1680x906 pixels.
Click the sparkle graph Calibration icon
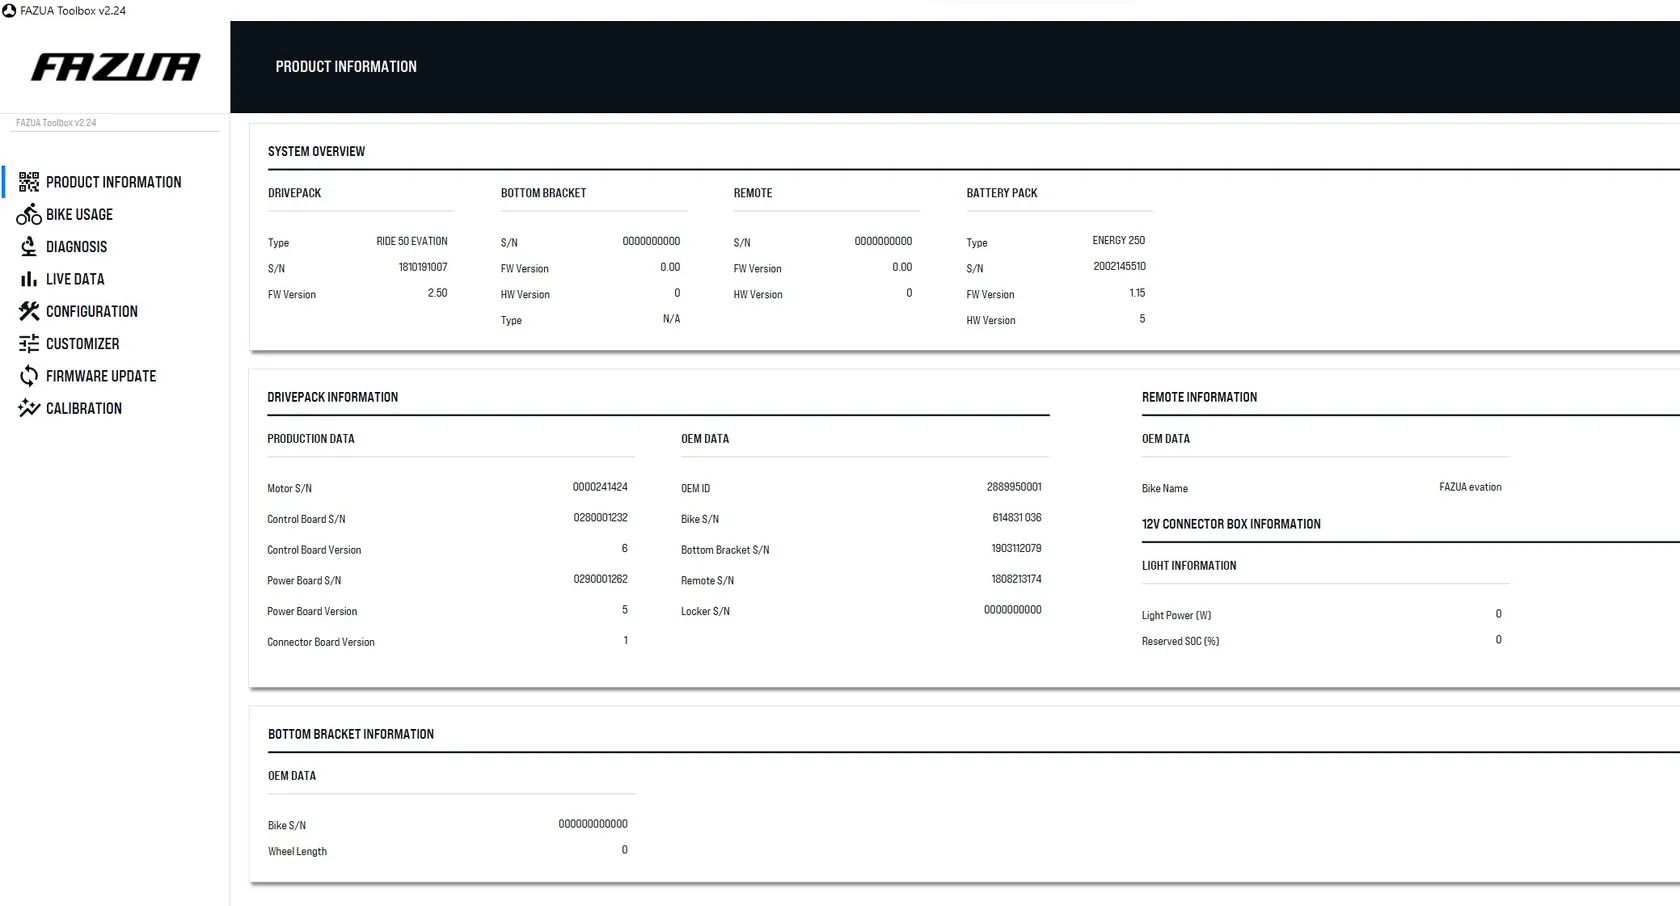(29, 408)
